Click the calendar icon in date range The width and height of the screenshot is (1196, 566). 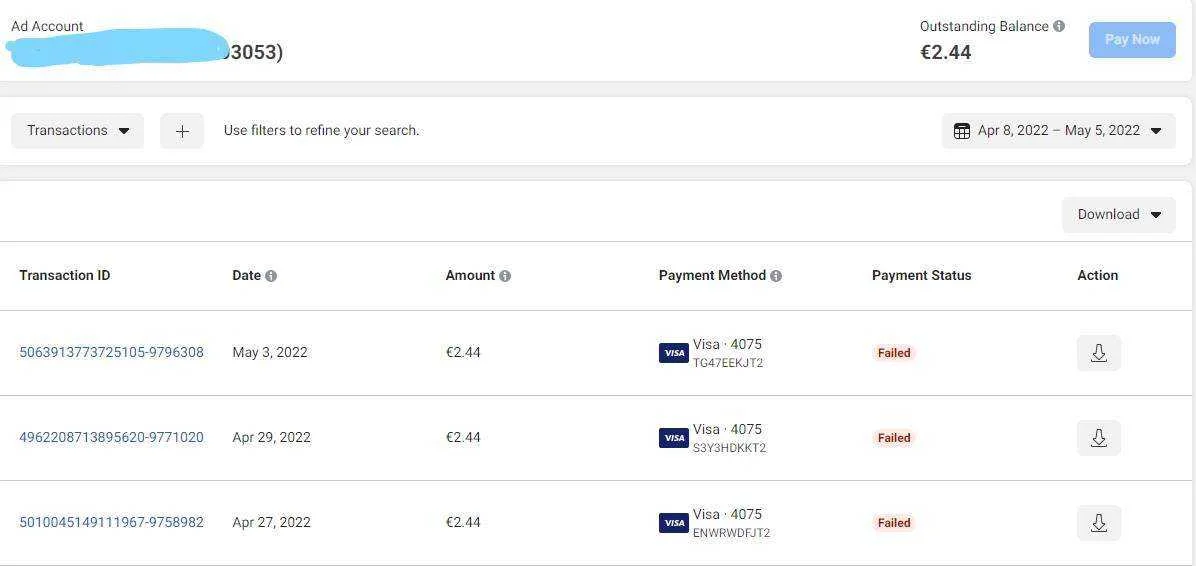[x=962, y=131]
